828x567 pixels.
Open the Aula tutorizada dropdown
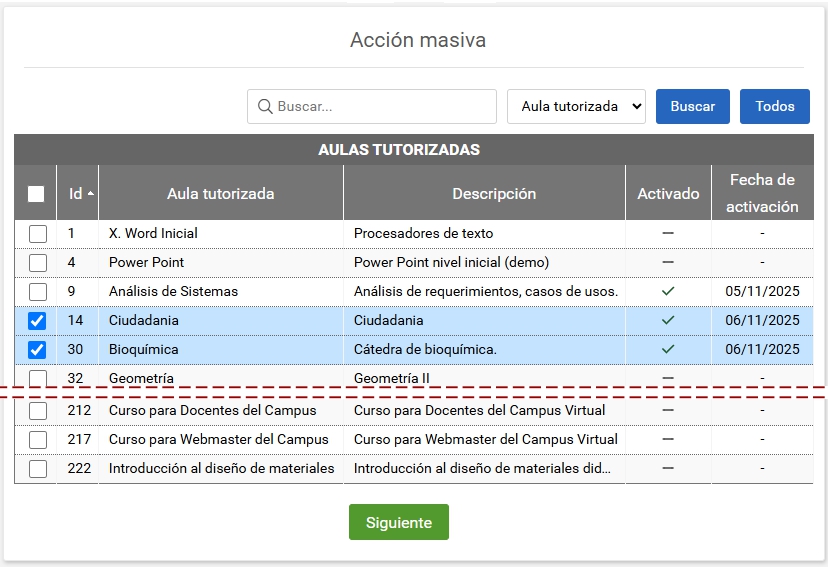pos(576,106)
